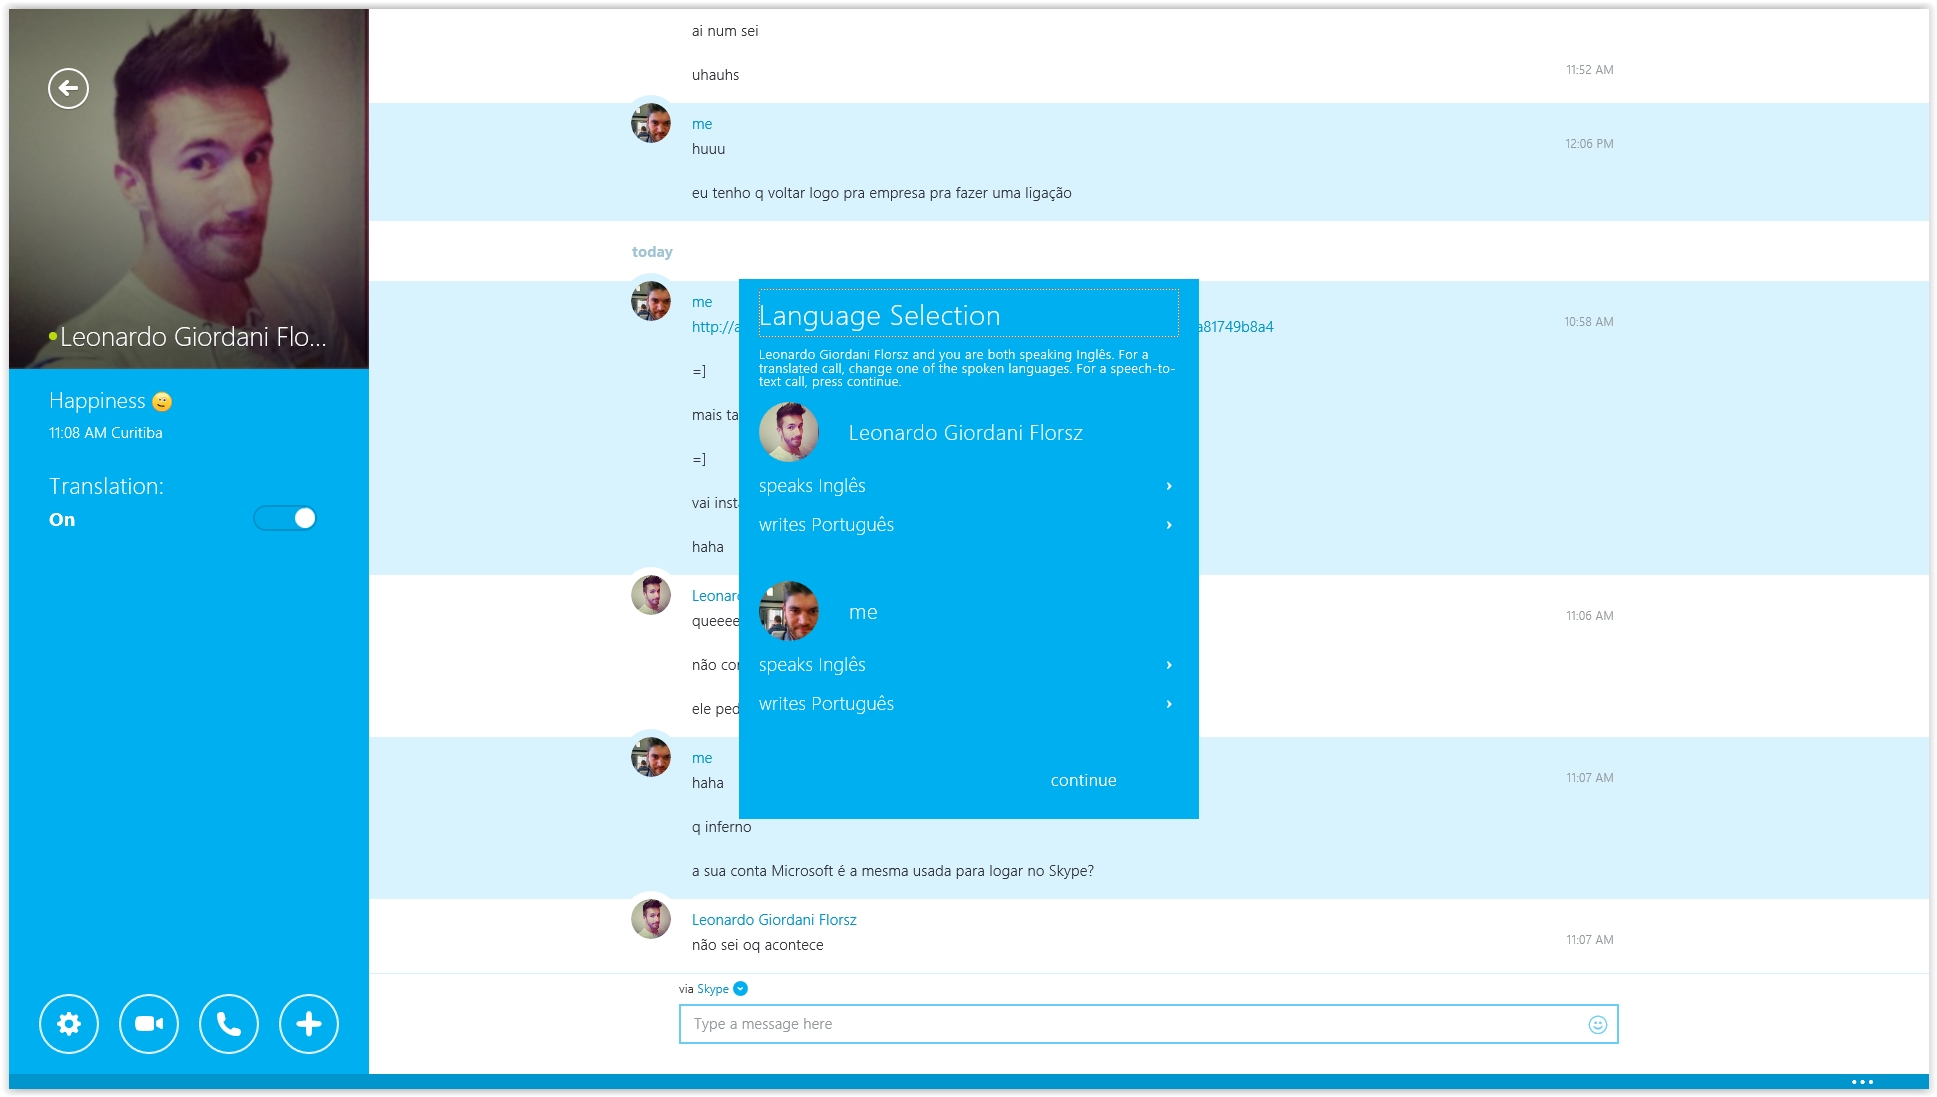Click the via Skype dropdown arrow

coord(740,989)
